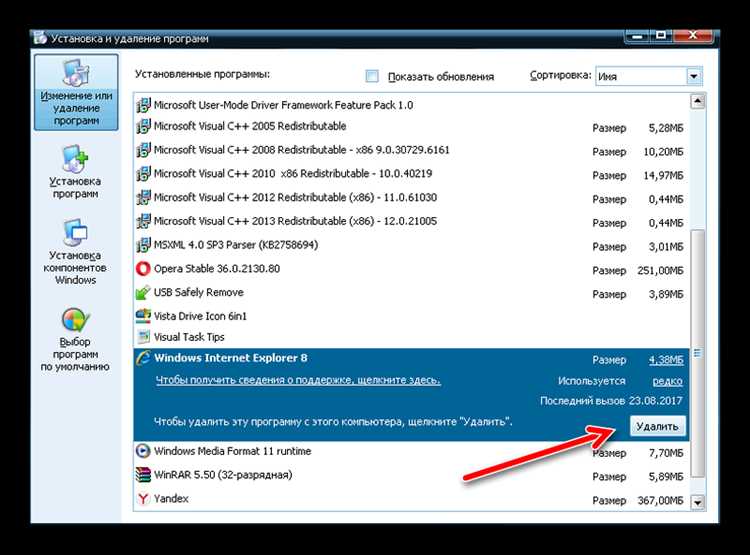Viewport: 750px width, 555px height.
Task: Select the Windows Media Format 11 runtime icon
Action: coord(143,451)
